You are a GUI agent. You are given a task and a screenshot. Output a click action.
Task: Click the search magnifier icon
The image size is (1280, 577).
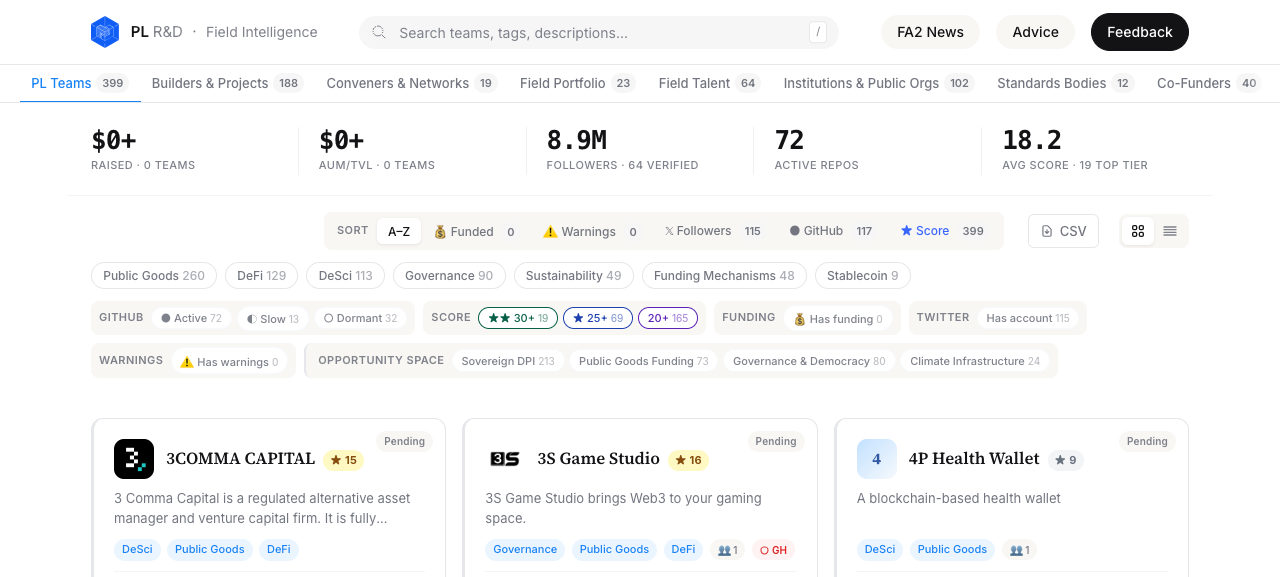379,32
